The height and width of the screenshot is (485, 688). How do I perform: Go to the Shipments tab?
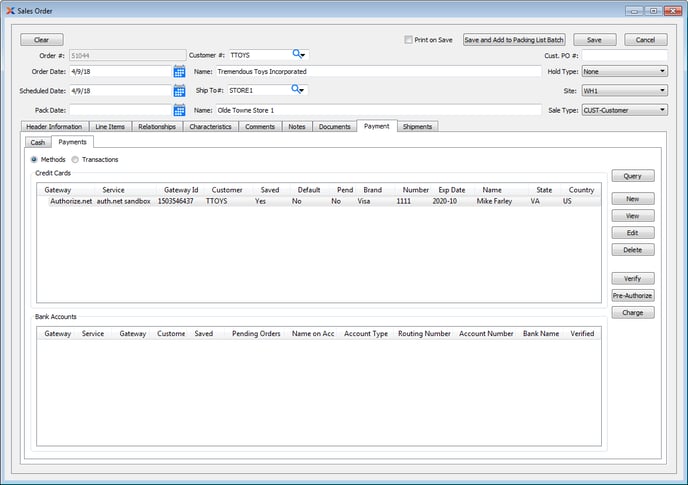coord(417,127)
